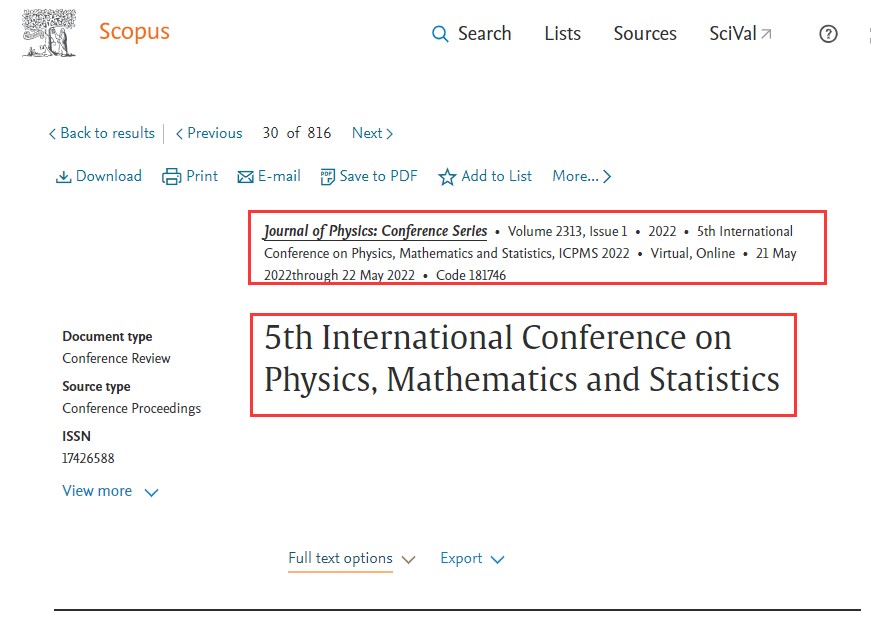Go to Previous document
This screenshot has width=871, height=624.
(x=209, y=133)
